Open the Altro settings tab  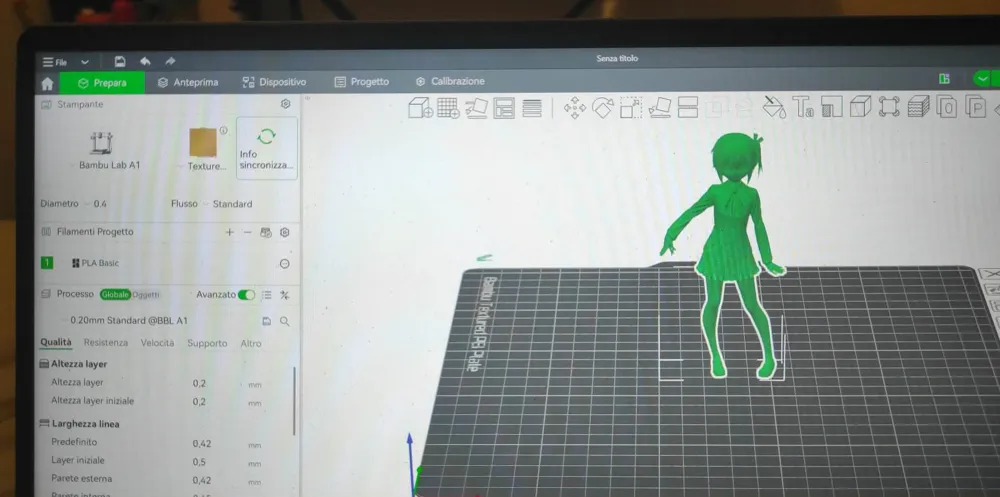[251, 343]
